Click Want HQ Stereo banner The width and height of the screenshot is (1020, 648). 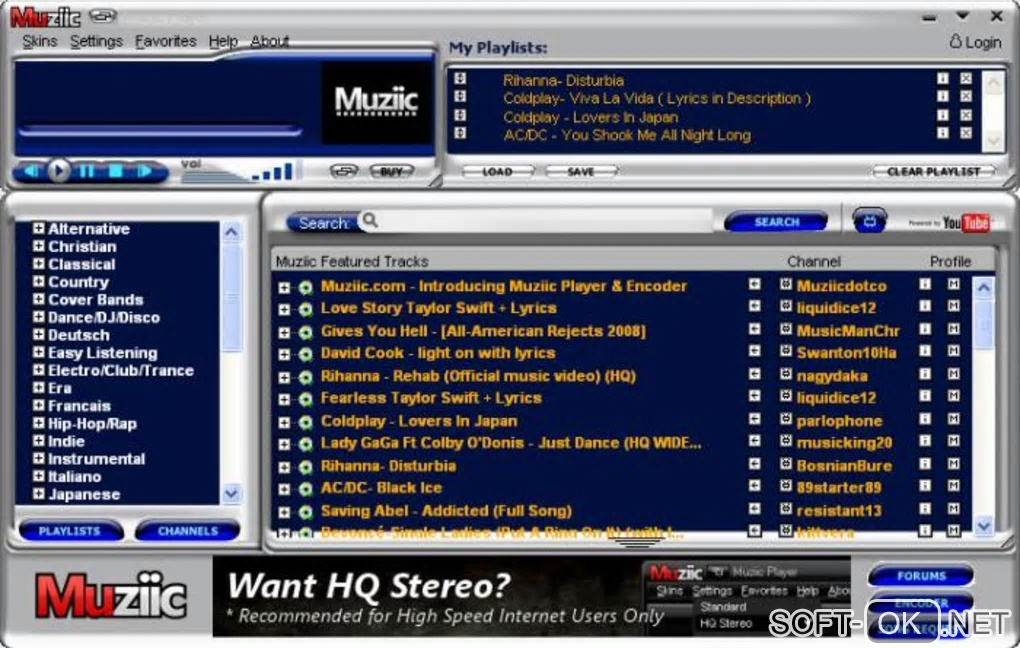531,596
